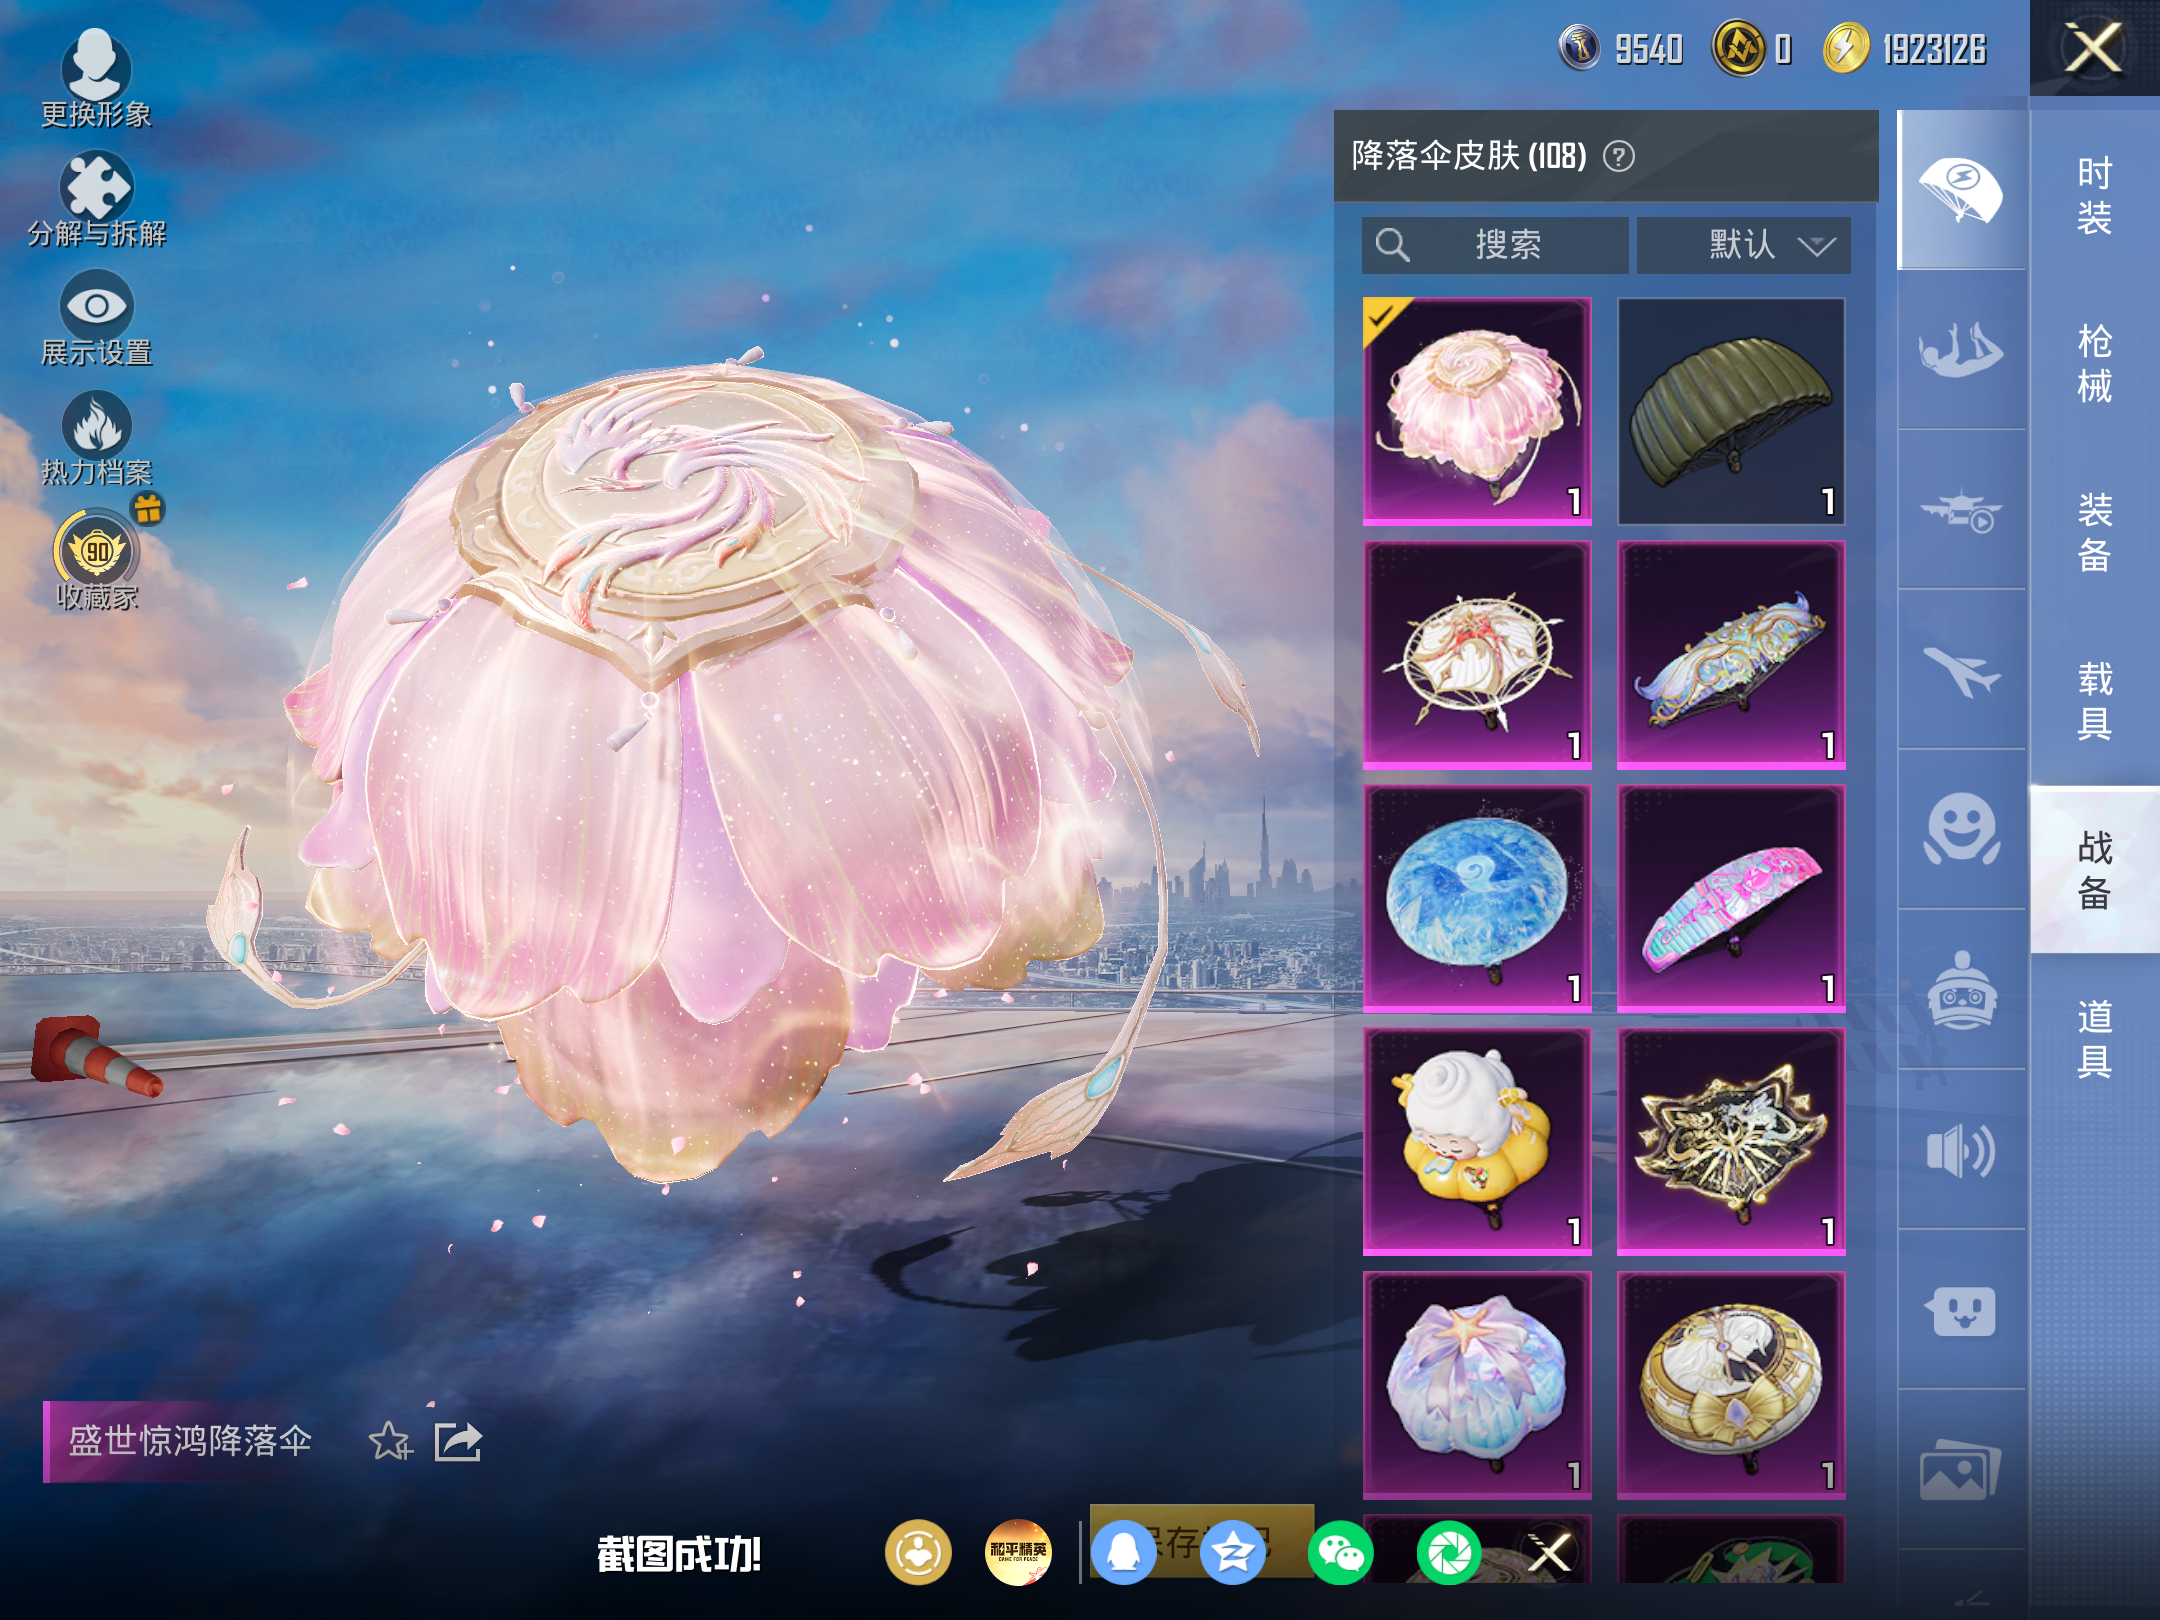Favorite the 盛世惊鸿降落伞 with star icon
The height and width of the screenshot is (1620, 2160).
390,1442
